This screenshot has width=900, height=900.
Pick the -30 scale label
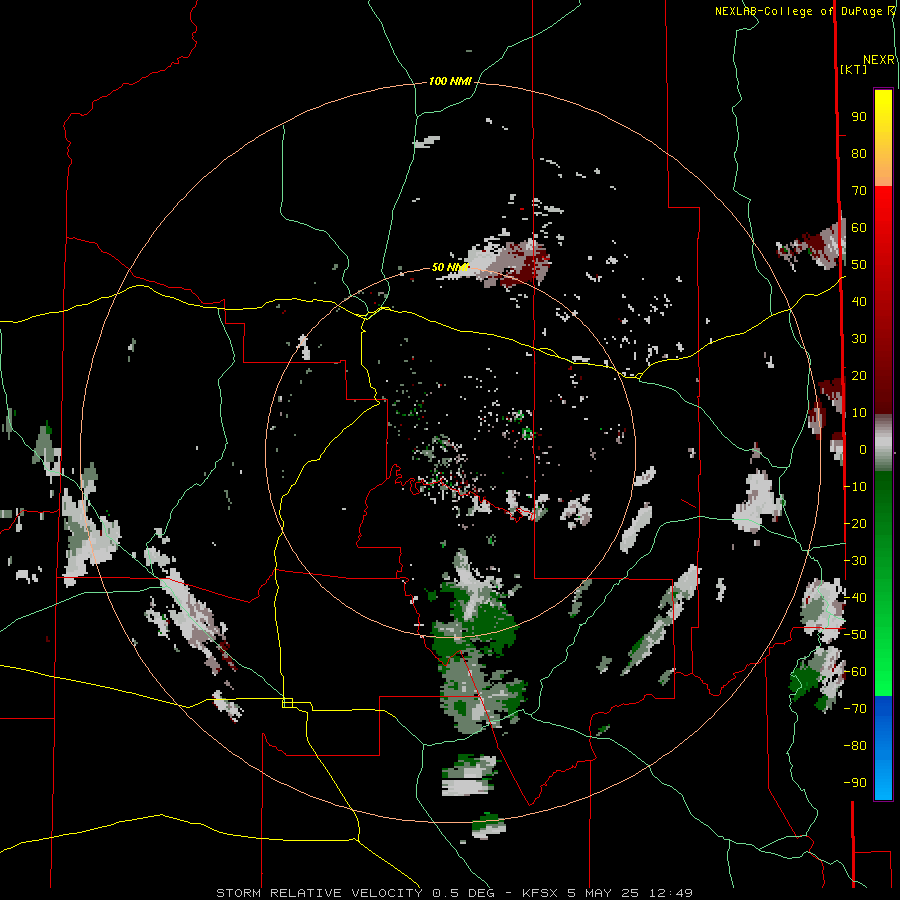[856, 561]
